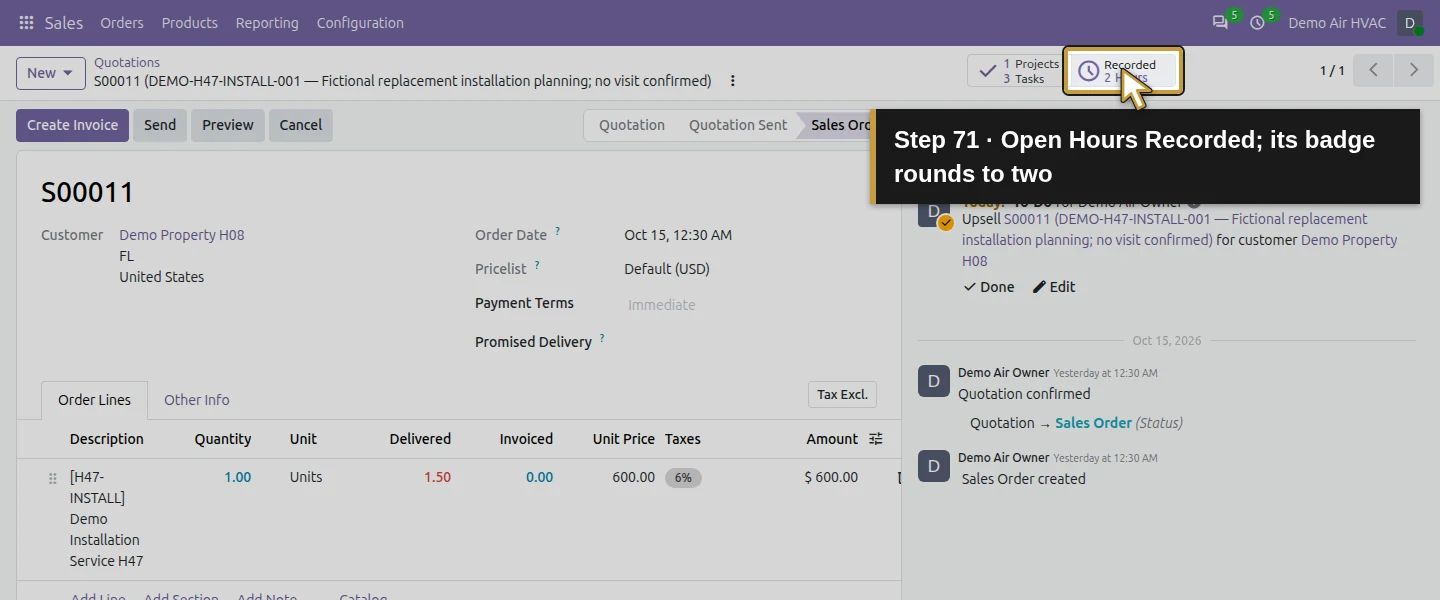Viewport: 1440px width, 600px height.
Task: Go to the previous record with the left arrow
Action: point(1373,70)
